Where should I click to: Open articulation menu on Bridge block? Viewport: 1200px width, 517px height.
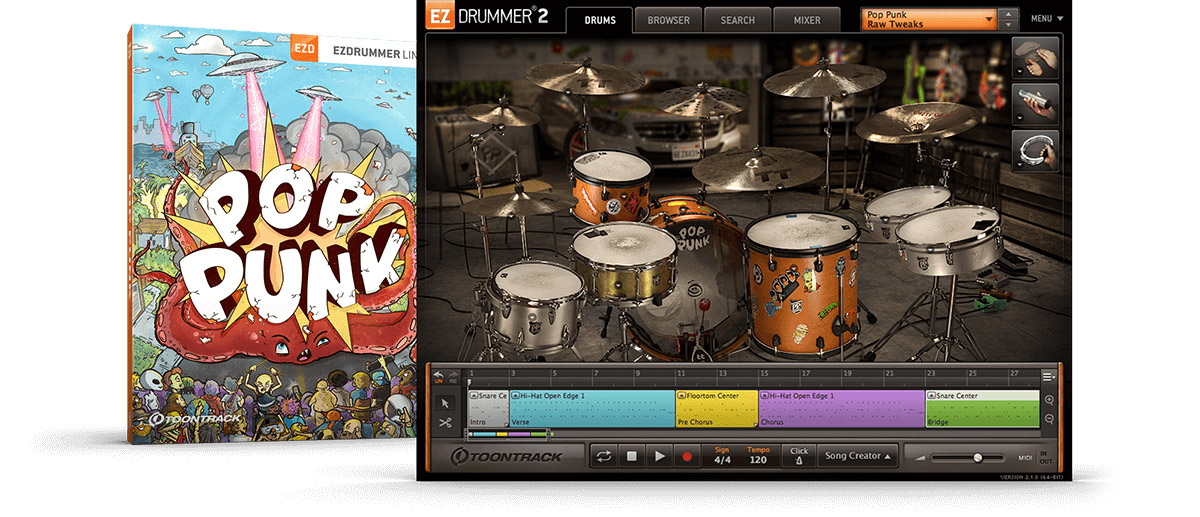[932, 396]
